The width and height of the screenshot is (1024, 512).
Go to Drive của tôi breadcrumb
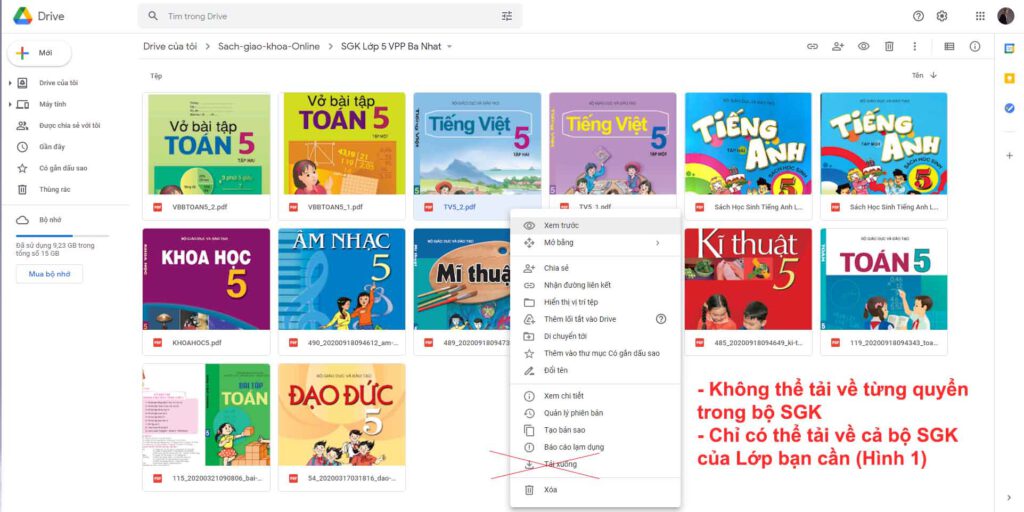(x=170, y=46)
